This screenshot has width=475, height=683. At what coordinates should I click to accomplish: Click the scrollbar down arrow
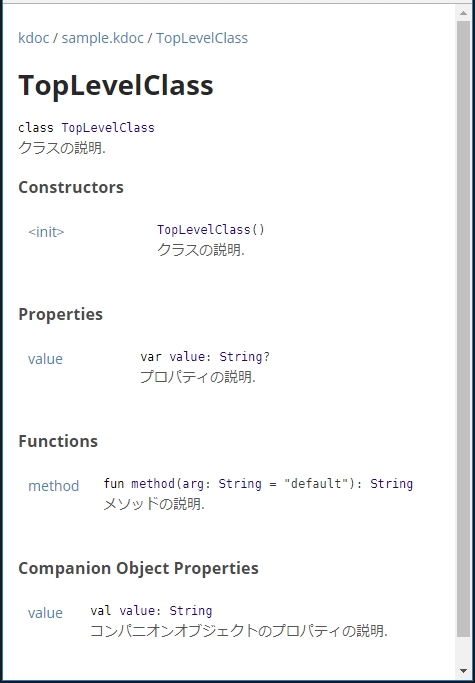464,671
